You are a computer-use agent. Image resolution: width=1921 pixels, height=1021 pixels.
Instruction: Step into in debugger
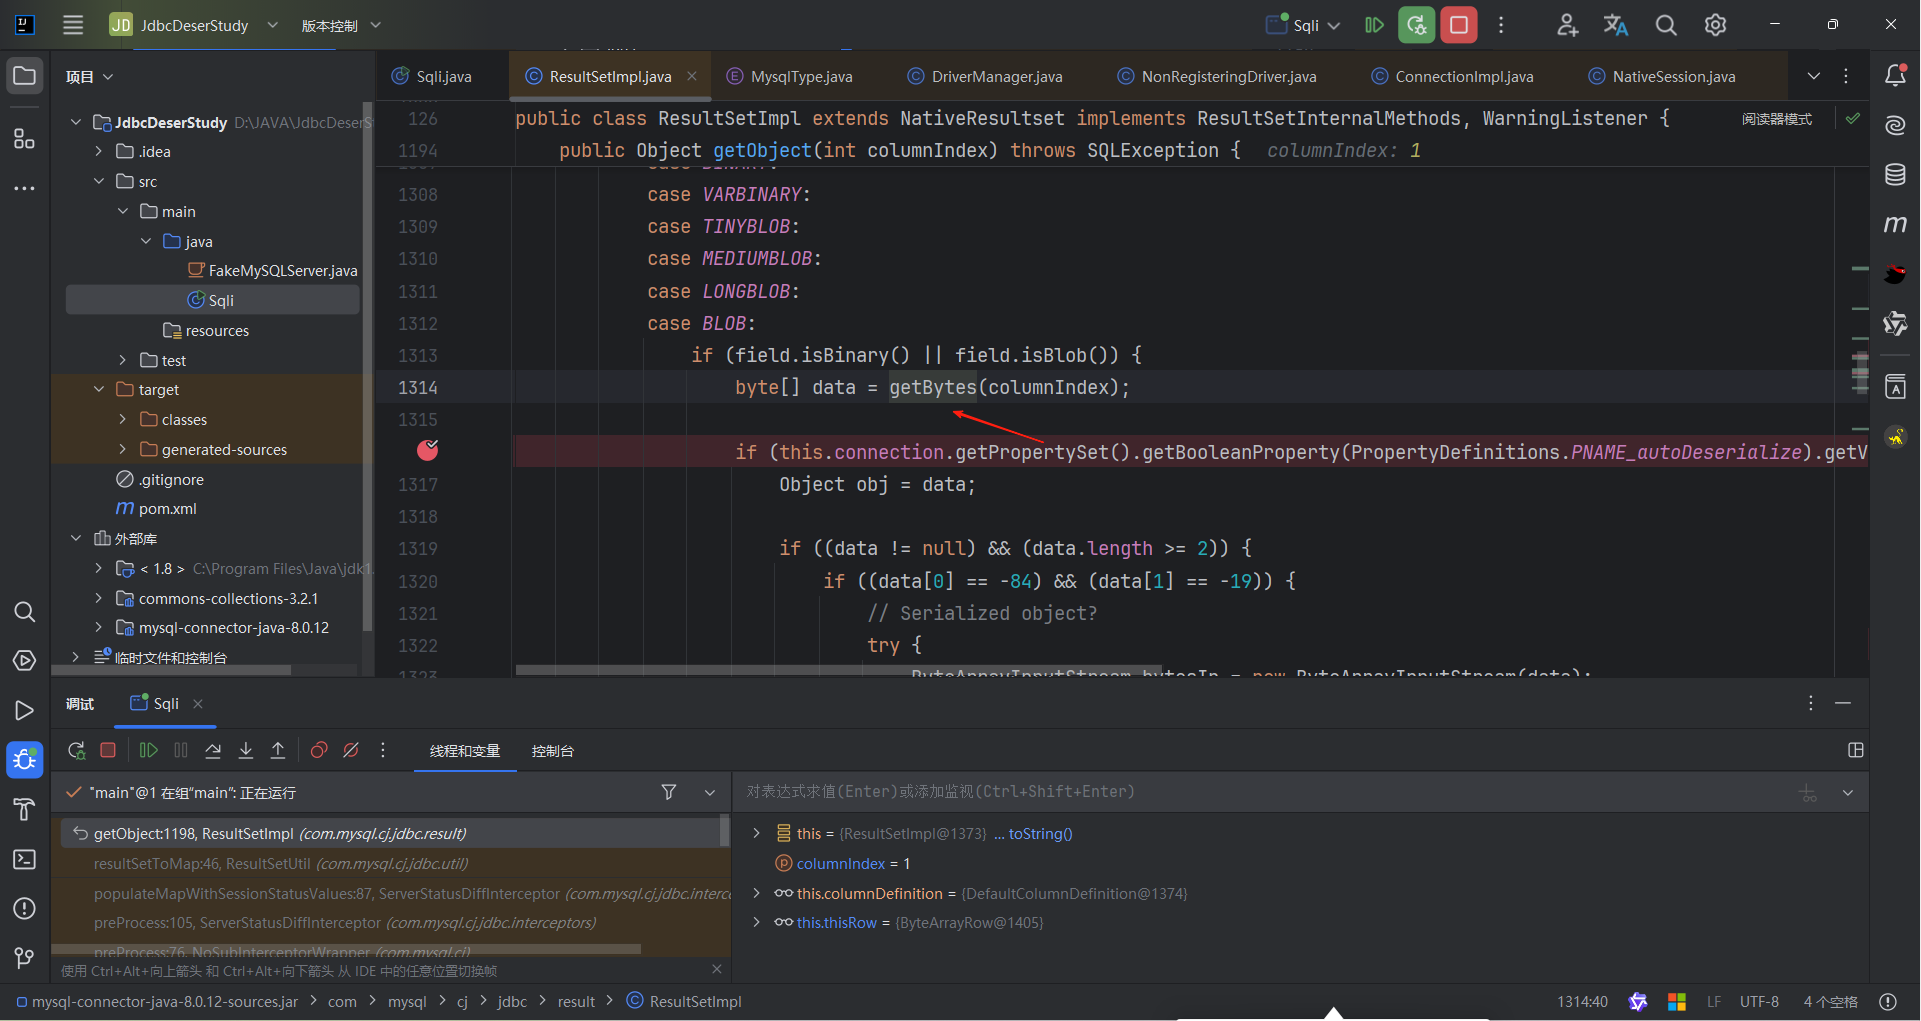[x=246, y=750]
